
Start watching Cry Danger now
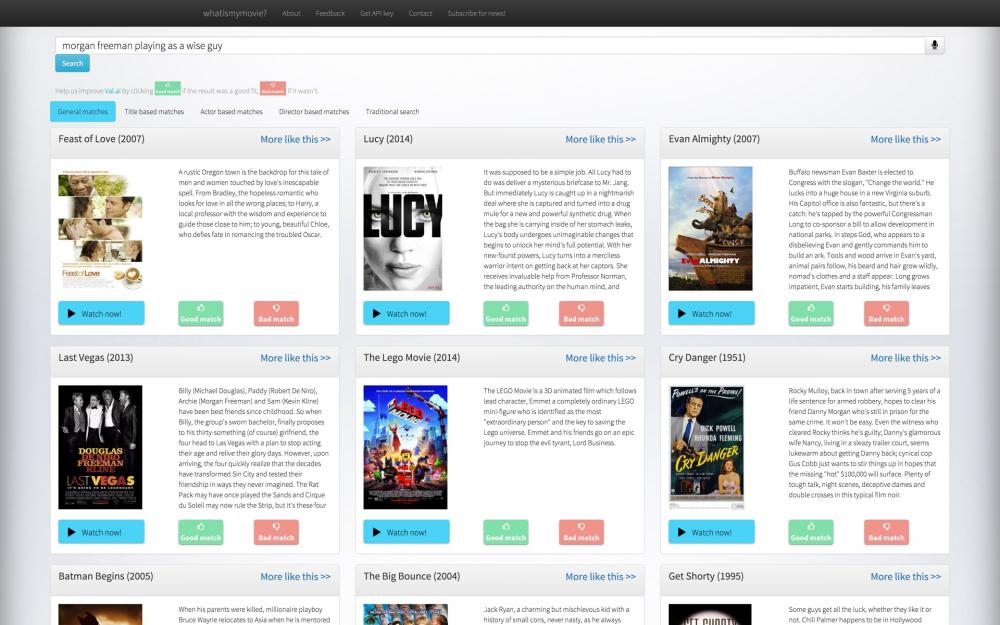(x=711, y=532)
